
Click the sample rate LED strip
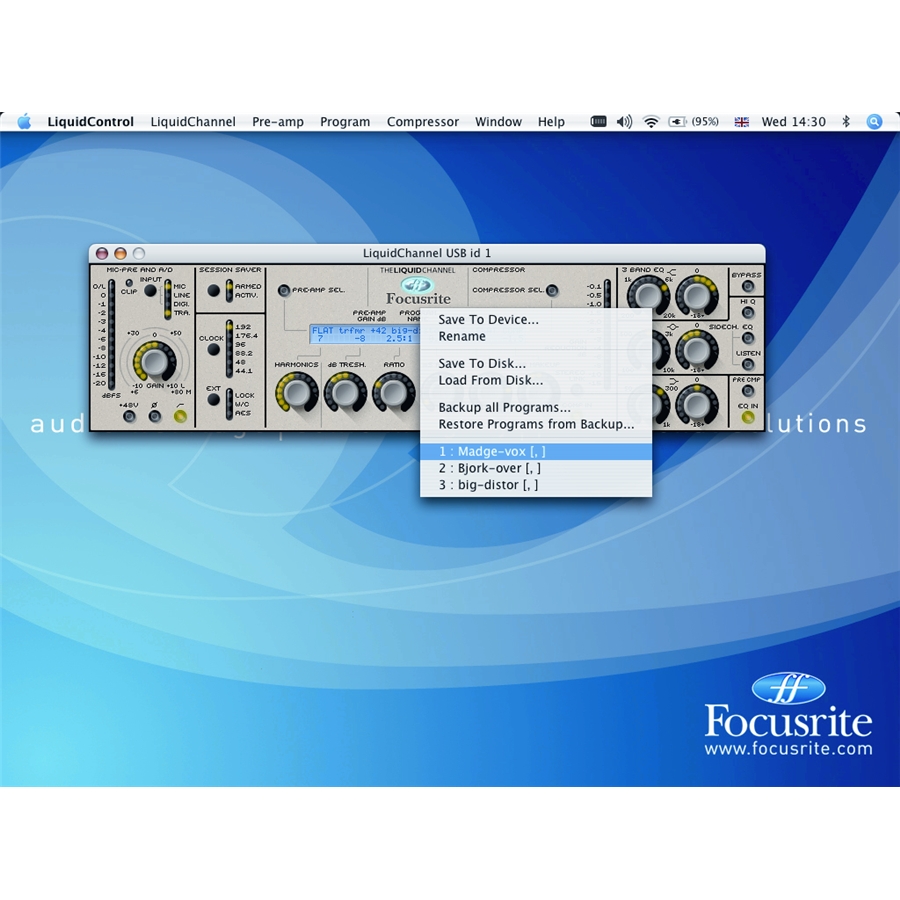tap(229, 348)
